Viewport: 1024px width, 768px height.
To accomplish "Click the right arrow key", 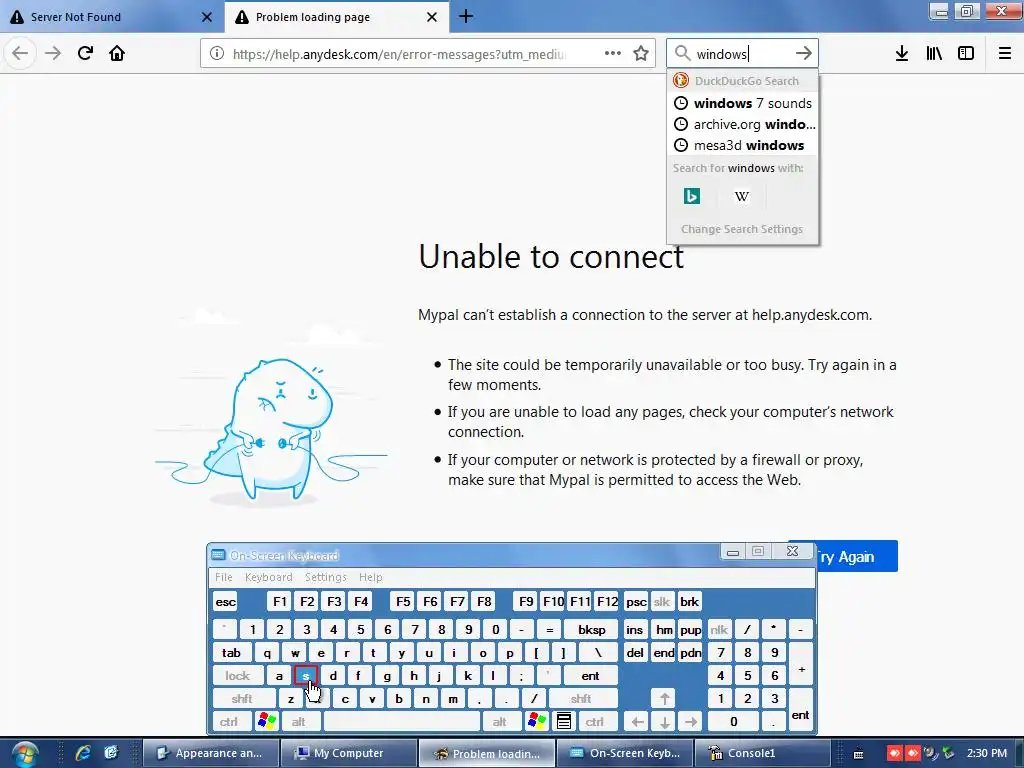I will pos(691,722).
